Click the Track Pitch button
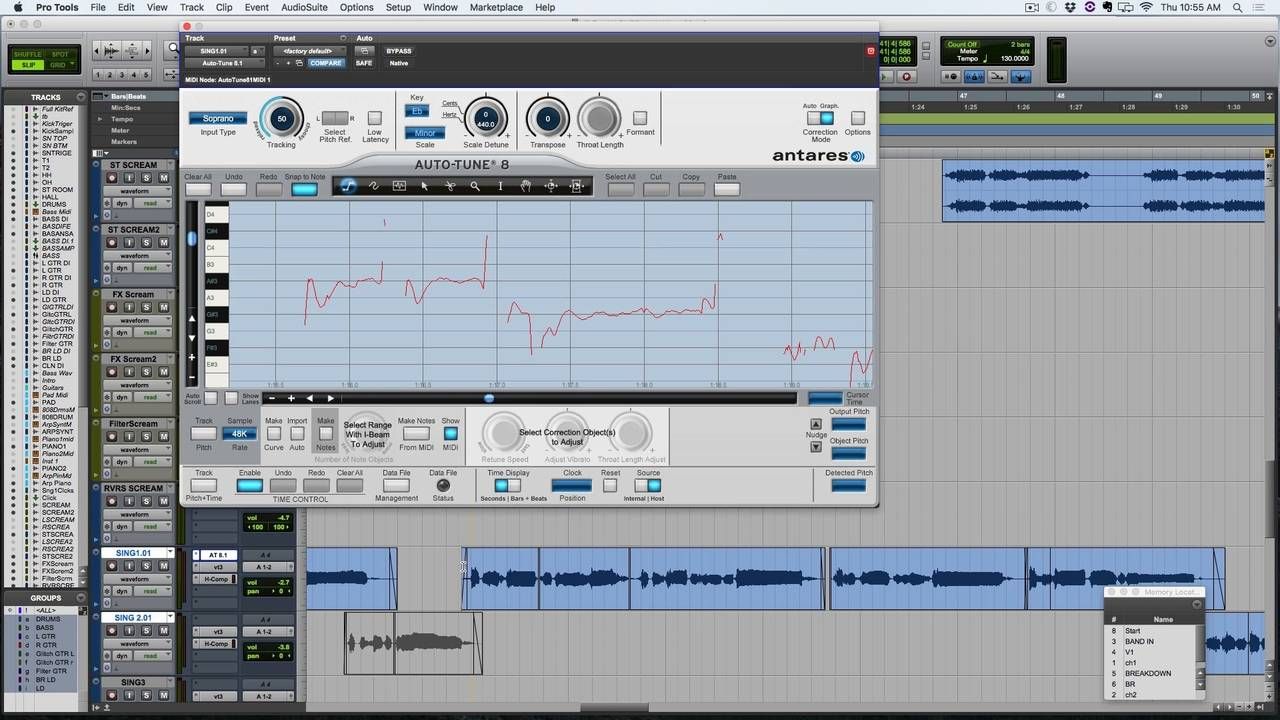This screenshot has width=1280, height=720. click(x=203, y=433)
